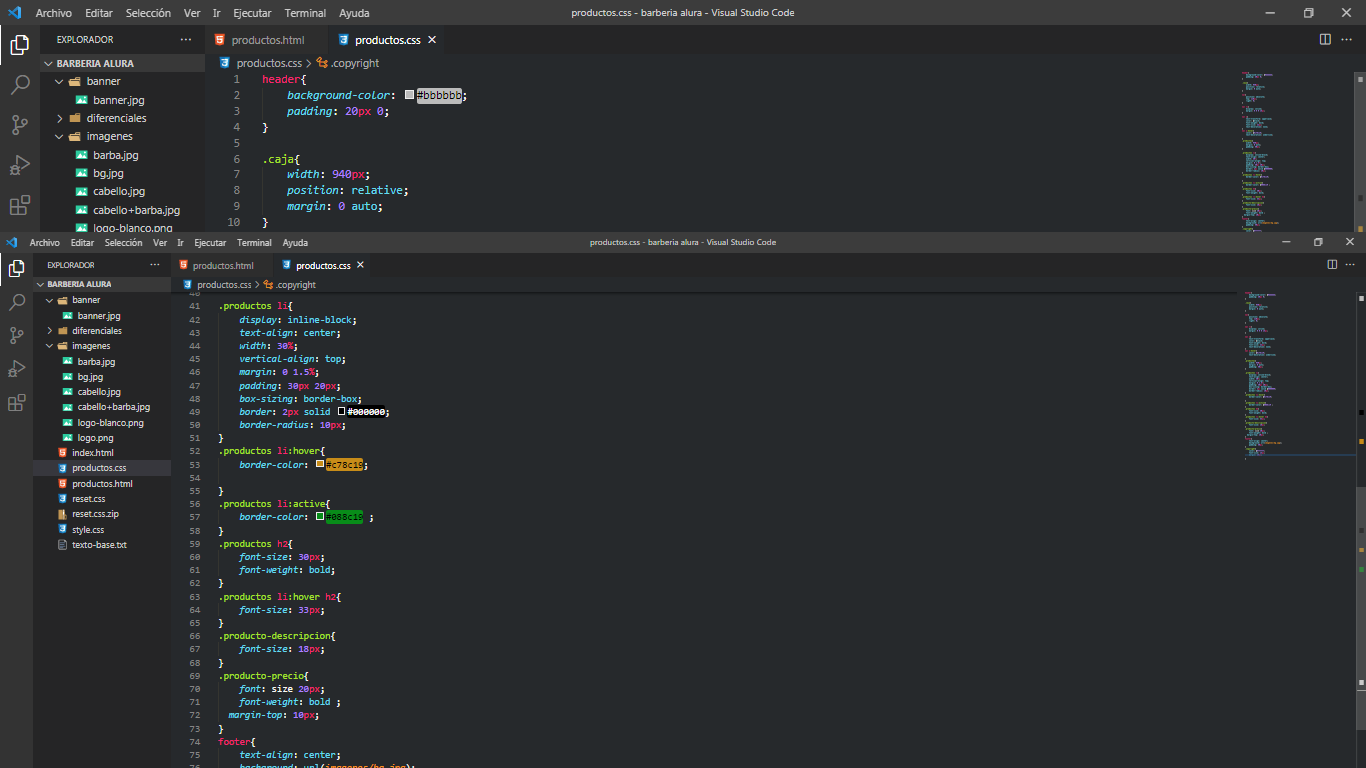Open Selección menu in top window

click(x=149, y=13)
